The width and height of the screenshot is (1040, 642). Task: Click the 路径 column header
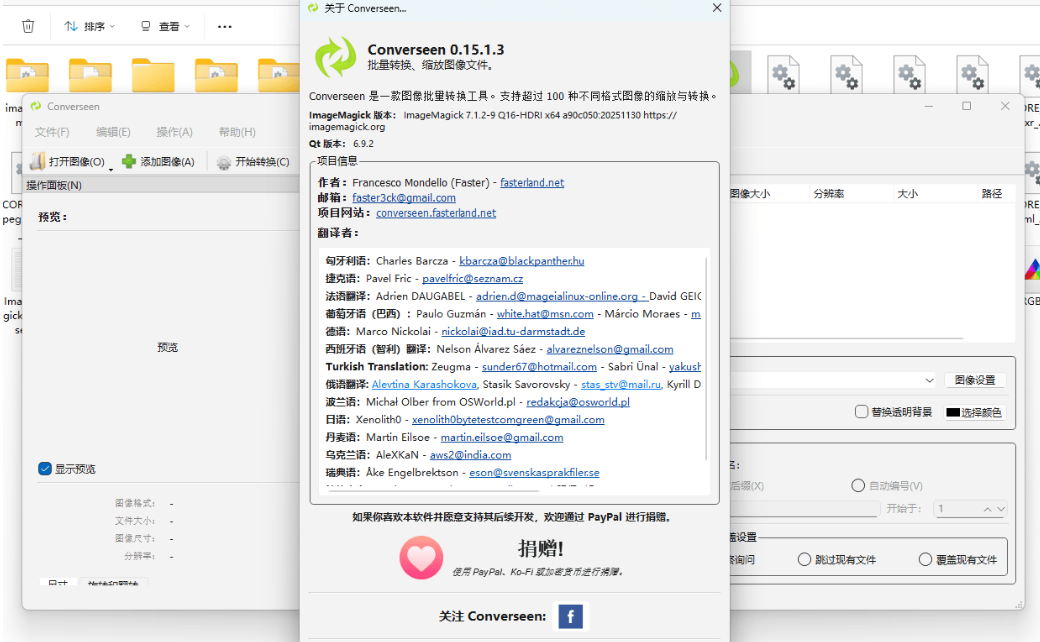click(x=992, y=194)
